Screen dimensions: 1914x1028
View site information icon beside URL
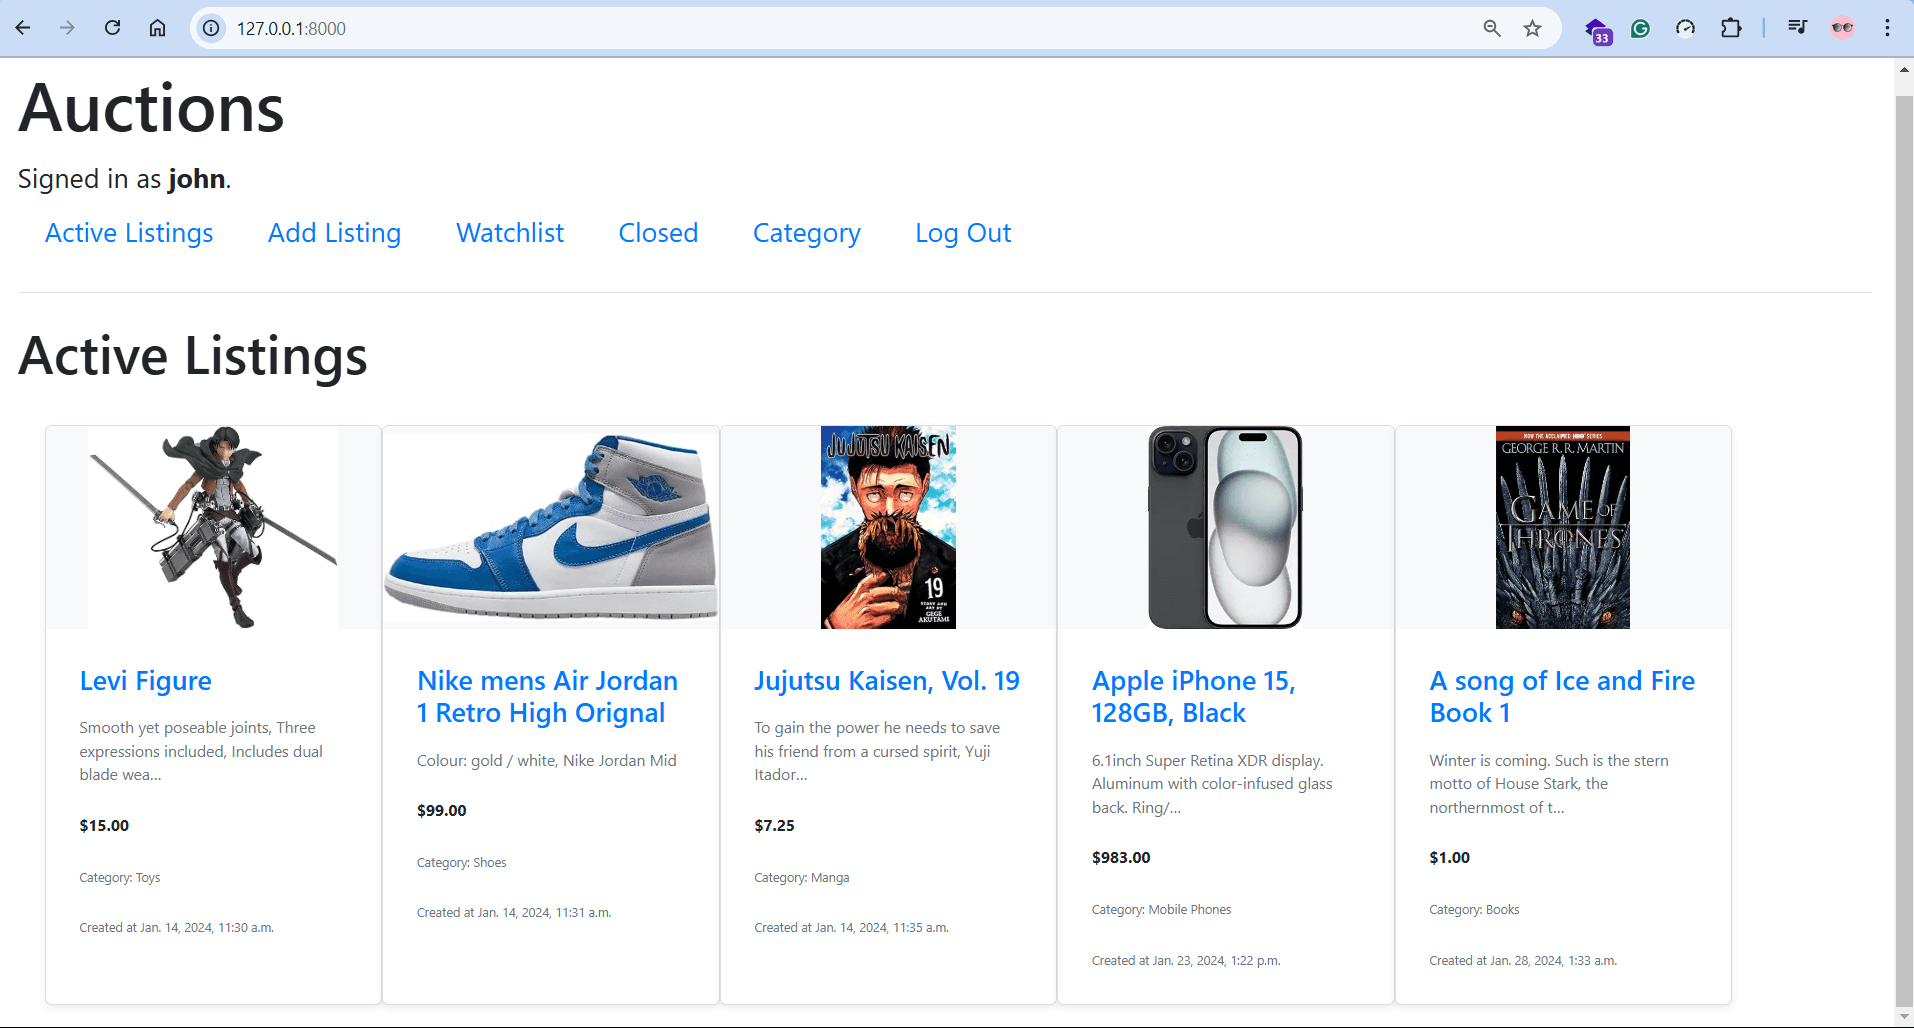tap(211, 28)
